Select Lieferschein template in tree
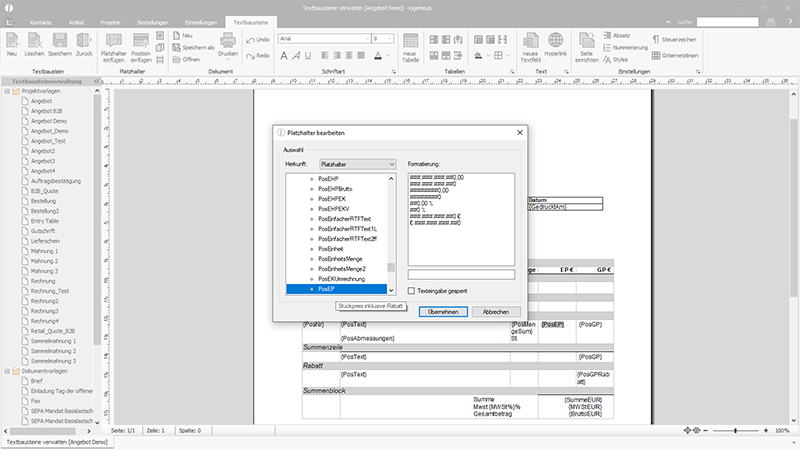Screen dimensions: 800x450 point(45,241)
